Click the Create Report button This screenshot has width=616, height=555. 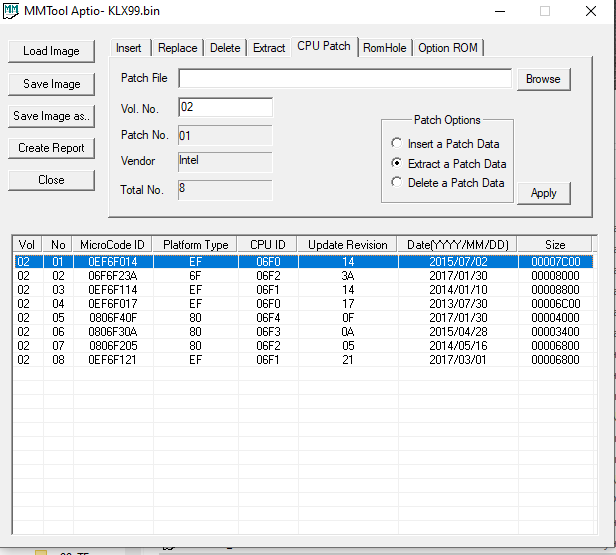pyautogui.click(x=51, y=148)
